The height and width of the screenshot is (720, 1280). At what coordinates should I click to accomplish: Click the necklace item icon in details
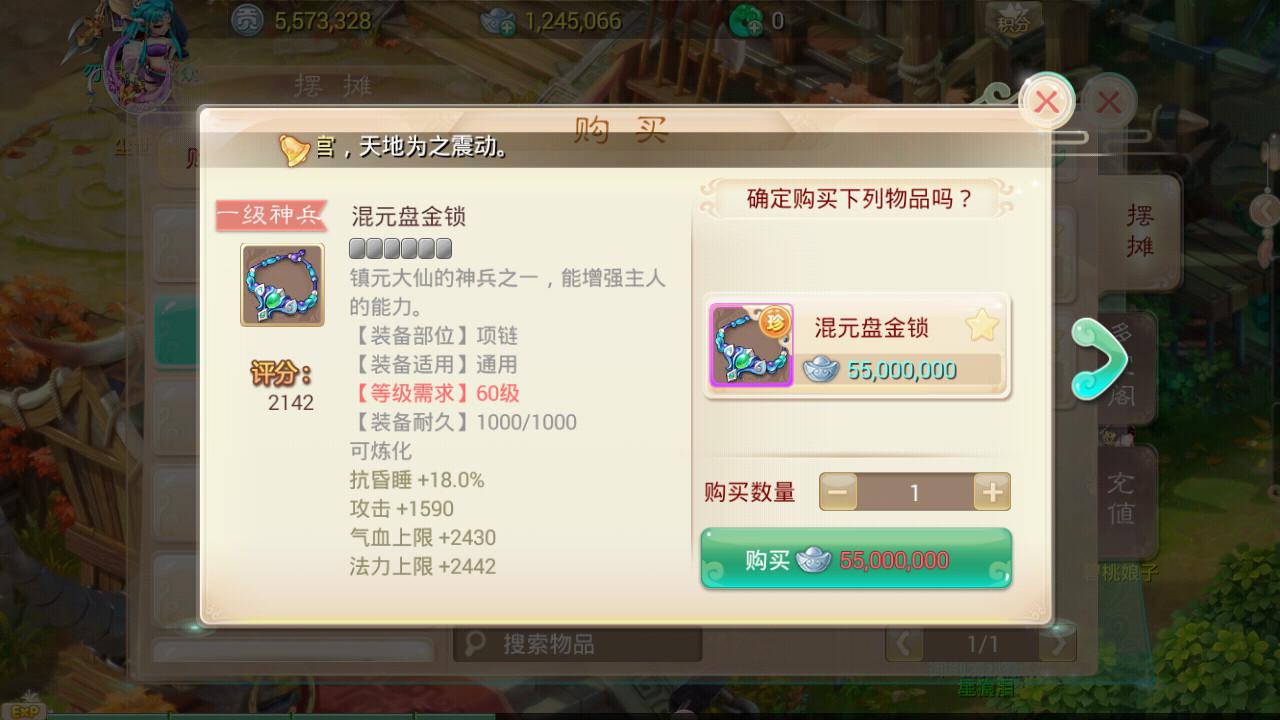282,284
